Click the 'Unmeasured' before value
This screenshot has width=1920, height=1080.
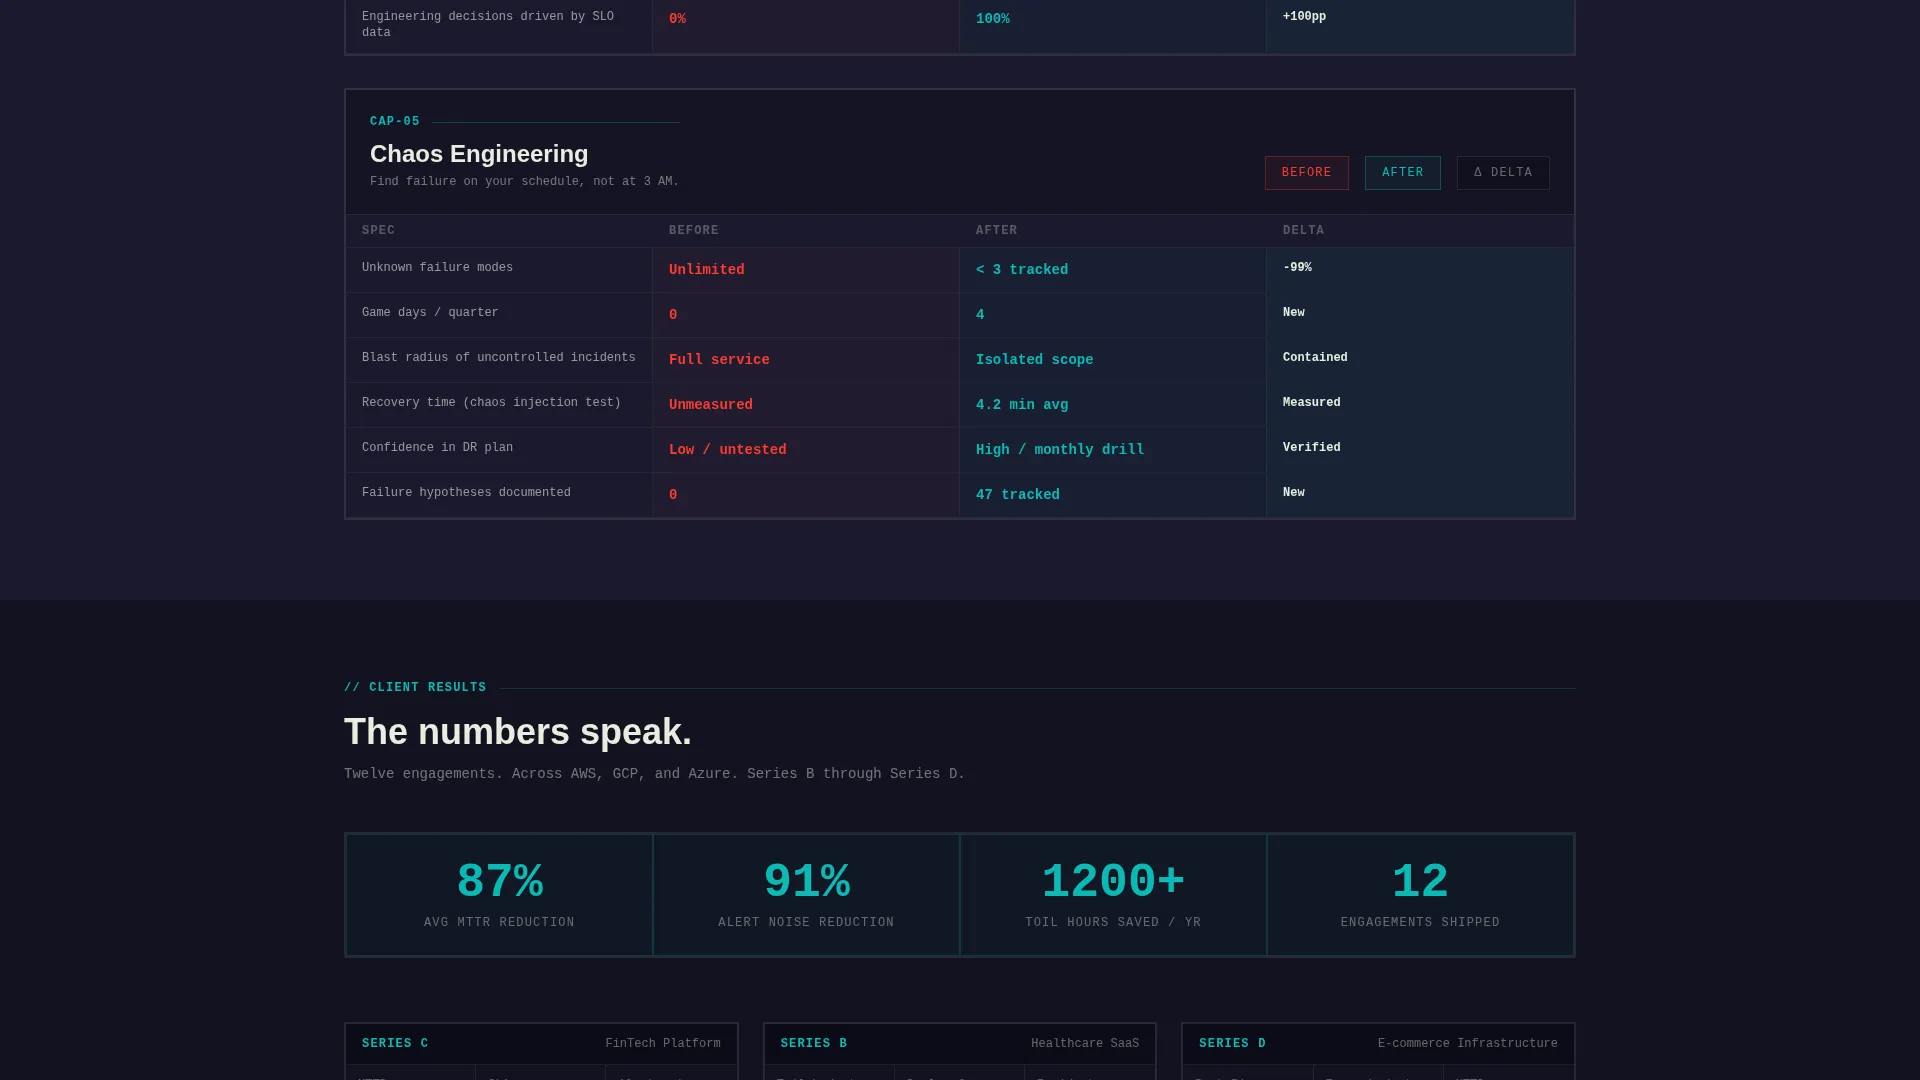(x=711, y=405)
